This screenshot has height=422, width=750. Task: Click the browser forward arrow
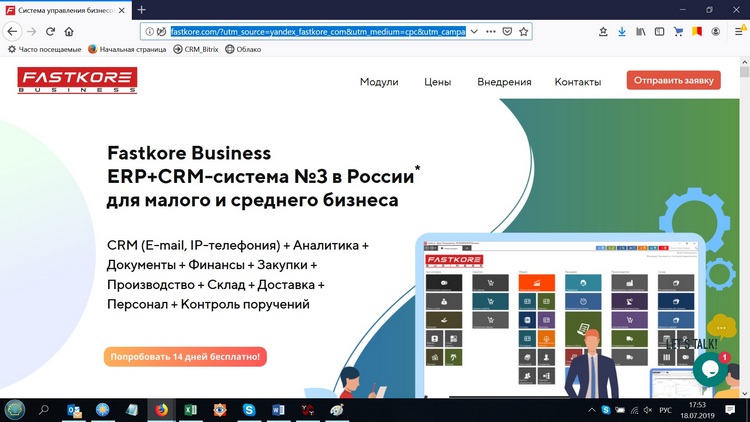coord(32,32)
